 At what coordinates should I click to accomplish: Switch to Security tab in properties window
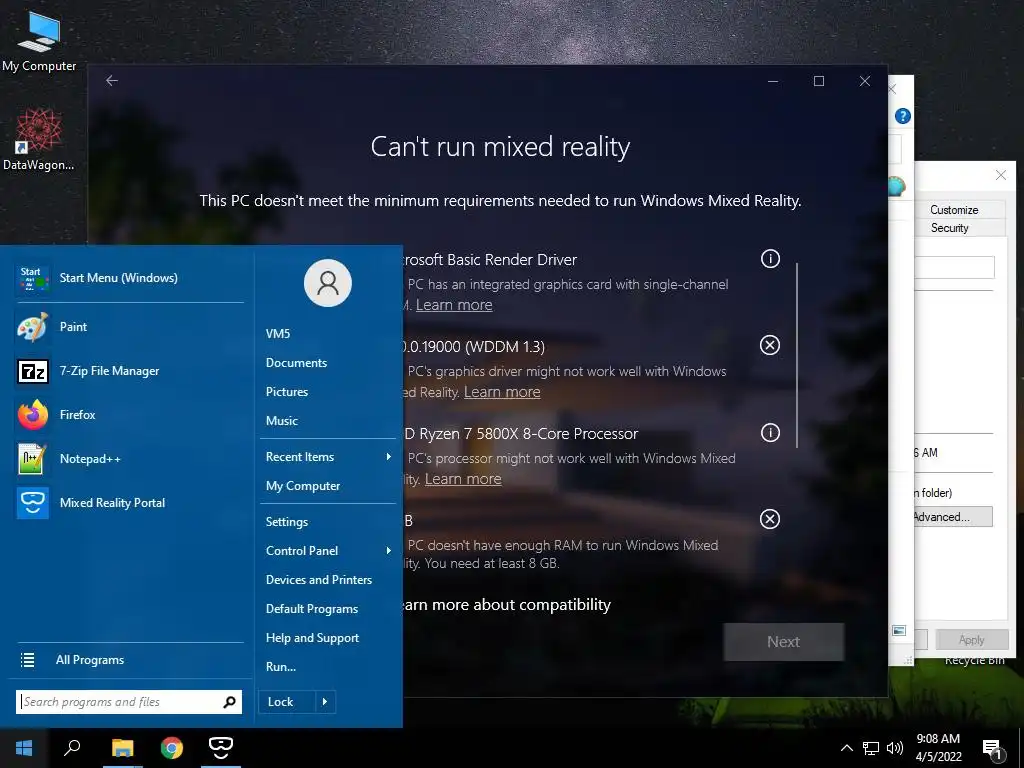pos(949,228)
